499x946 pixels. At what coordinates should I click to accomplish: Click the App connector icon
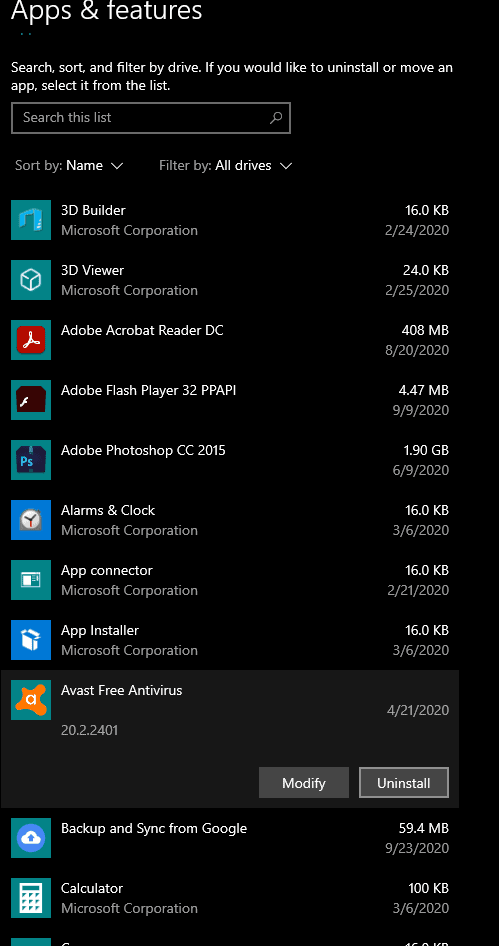coord(31,580)
